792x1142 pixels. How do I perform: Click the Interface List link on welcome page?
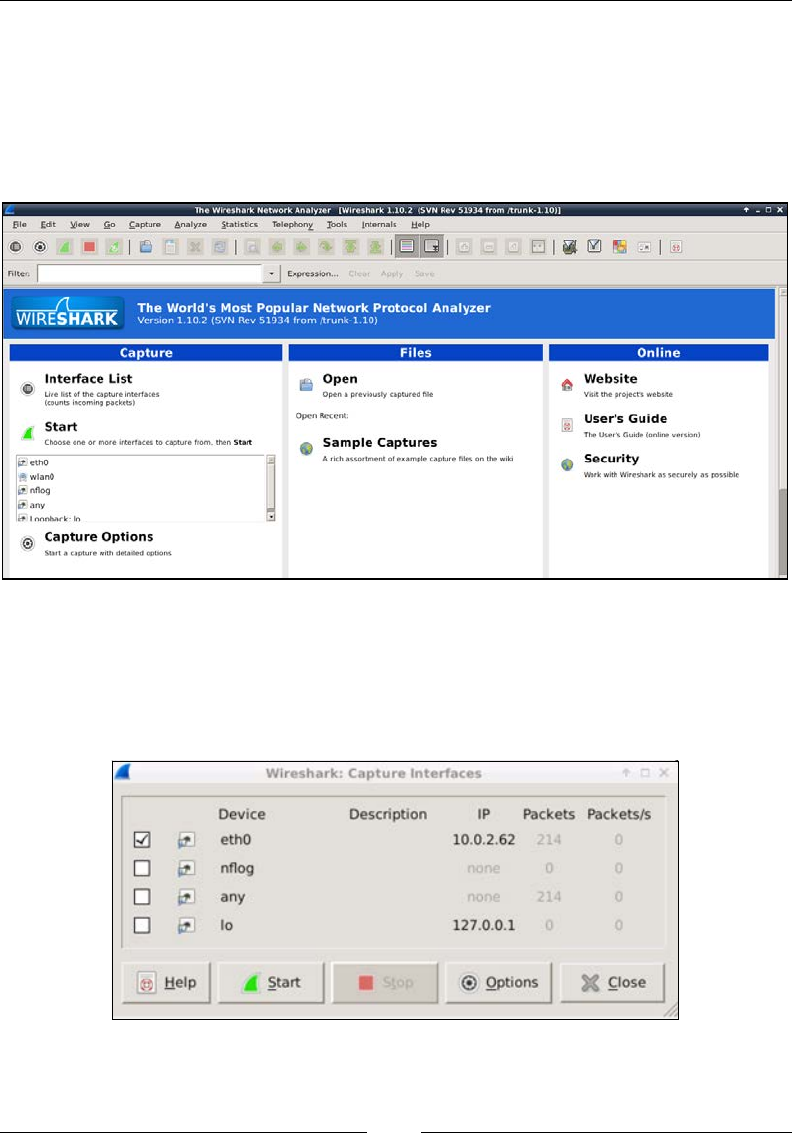click(88, 379)
